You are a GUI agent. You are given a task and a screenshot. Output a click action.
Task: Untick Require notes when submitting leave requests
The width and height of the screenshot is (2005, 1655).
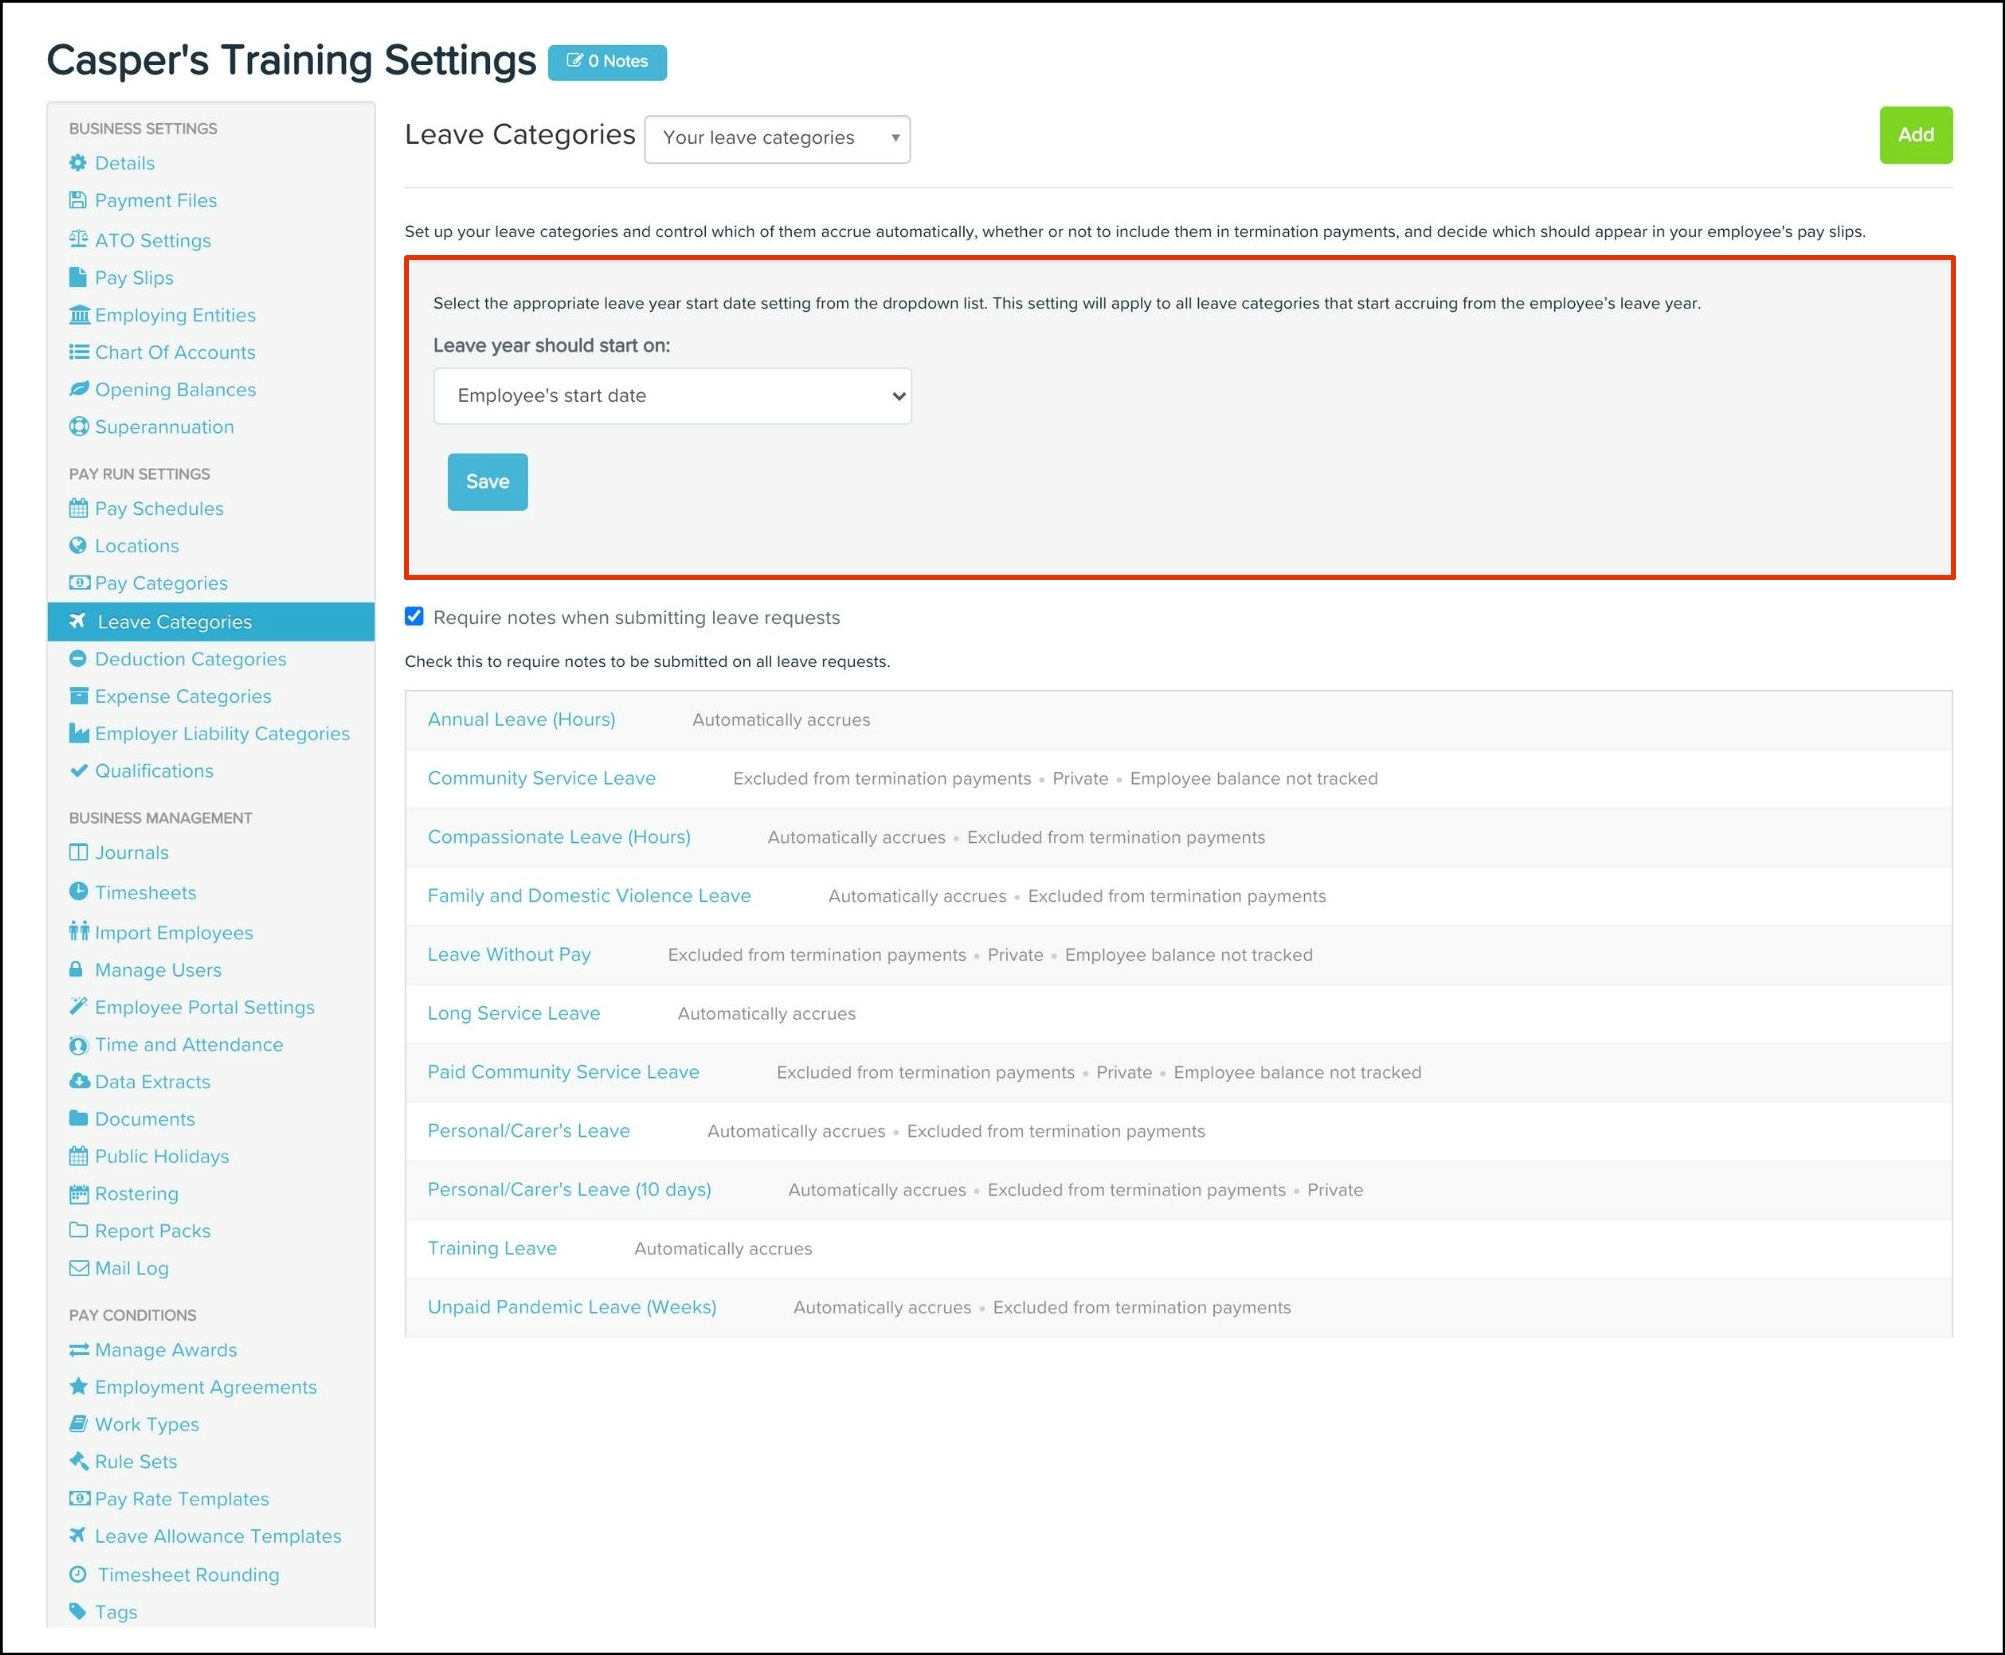coord(414,617)
